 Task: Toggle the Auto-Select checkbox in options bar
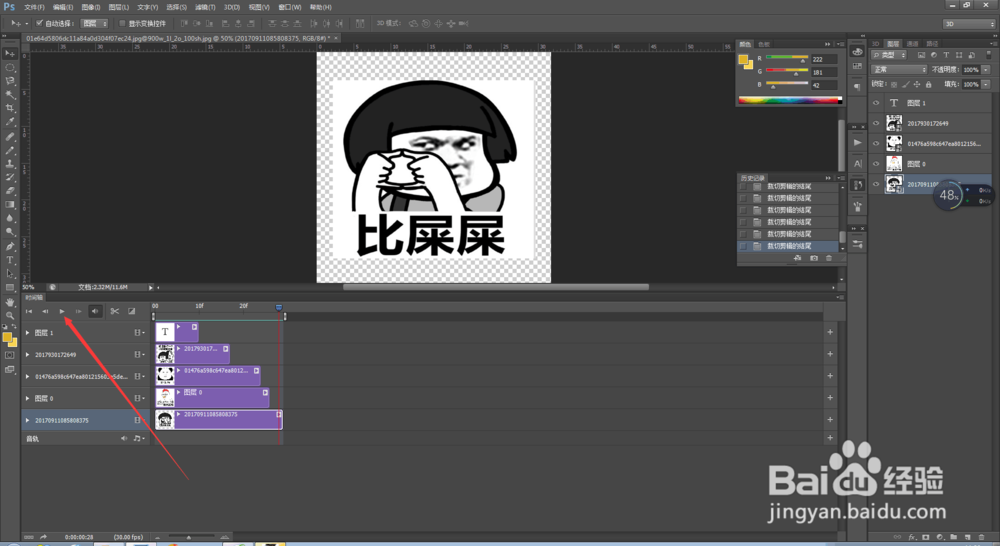click(x=39, y=23)
